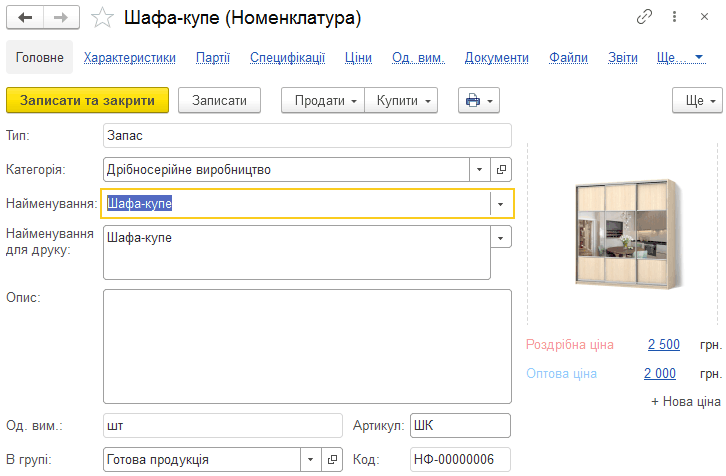Click the Код field НФ-00000006
Viewport: 726px width, 476px height.
(x=460, y=459)
